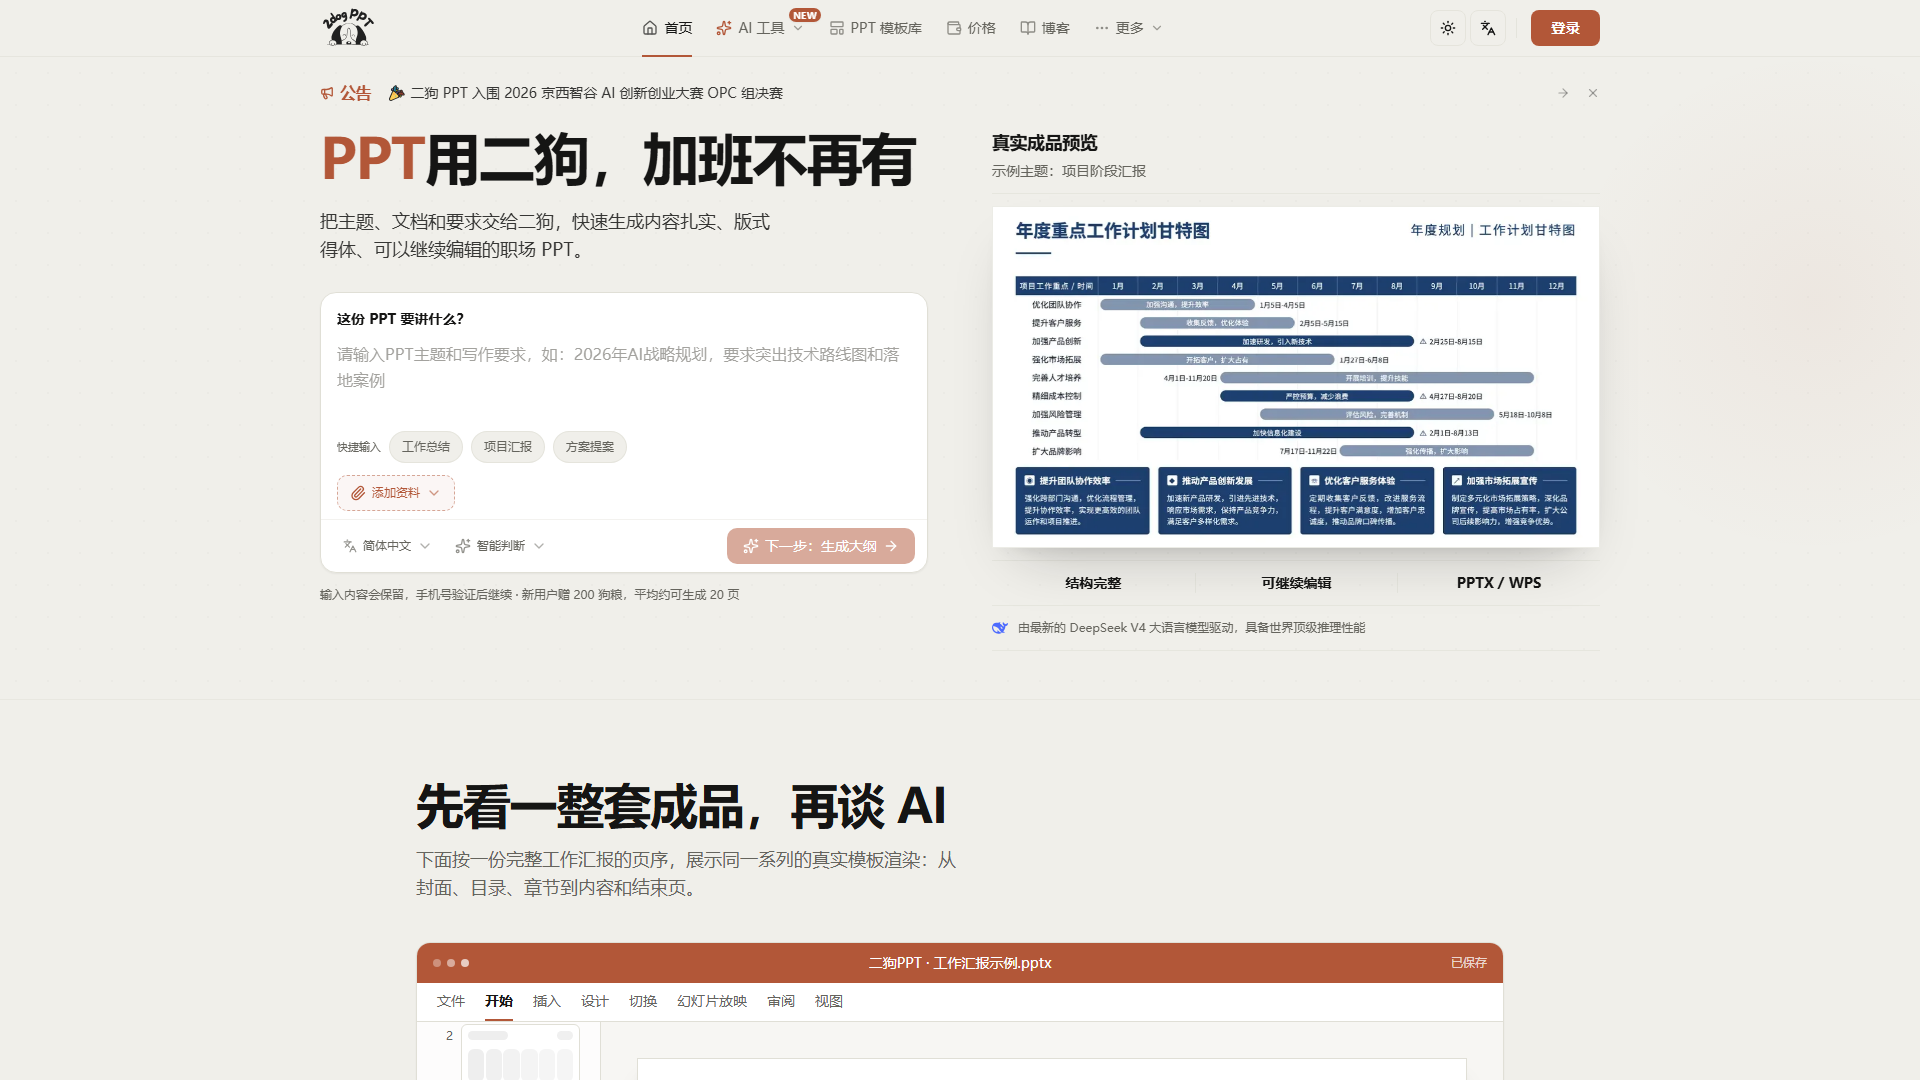
Task: Dismiss the announcement bar with X
Action: click(x=1593, y=93)
